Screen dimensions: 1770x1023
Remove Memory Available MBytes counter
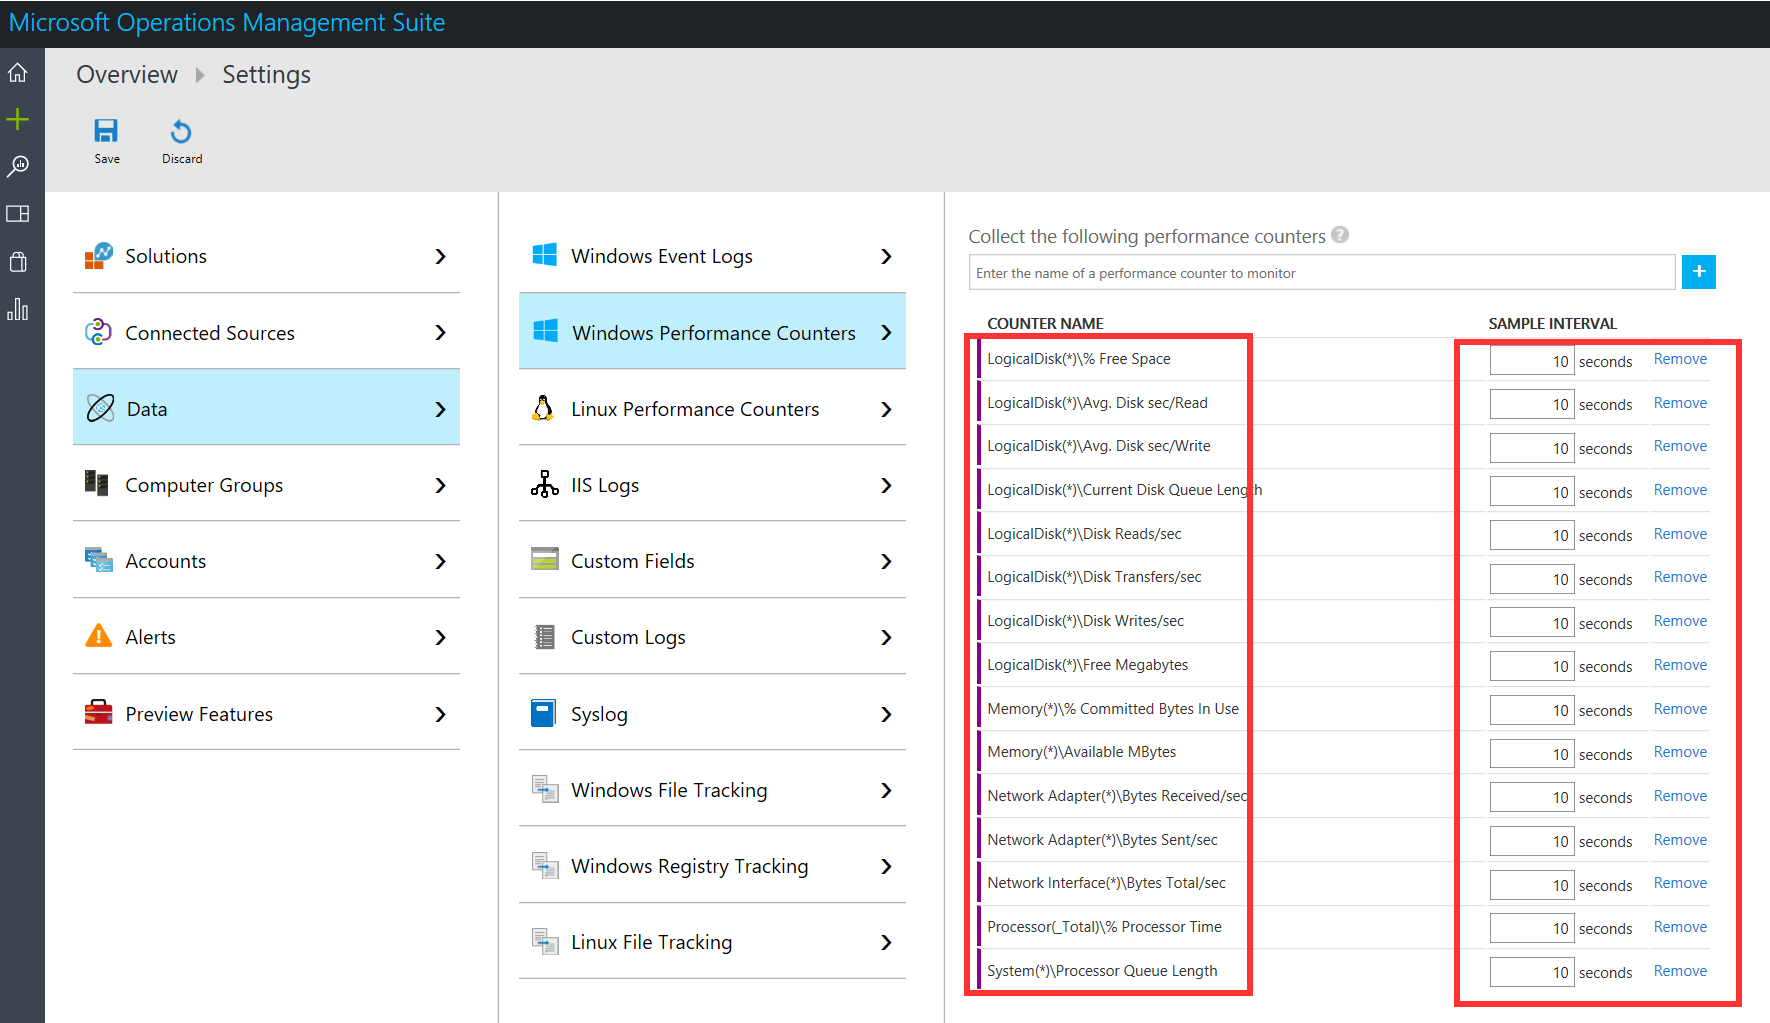(x=1680, y=752)
